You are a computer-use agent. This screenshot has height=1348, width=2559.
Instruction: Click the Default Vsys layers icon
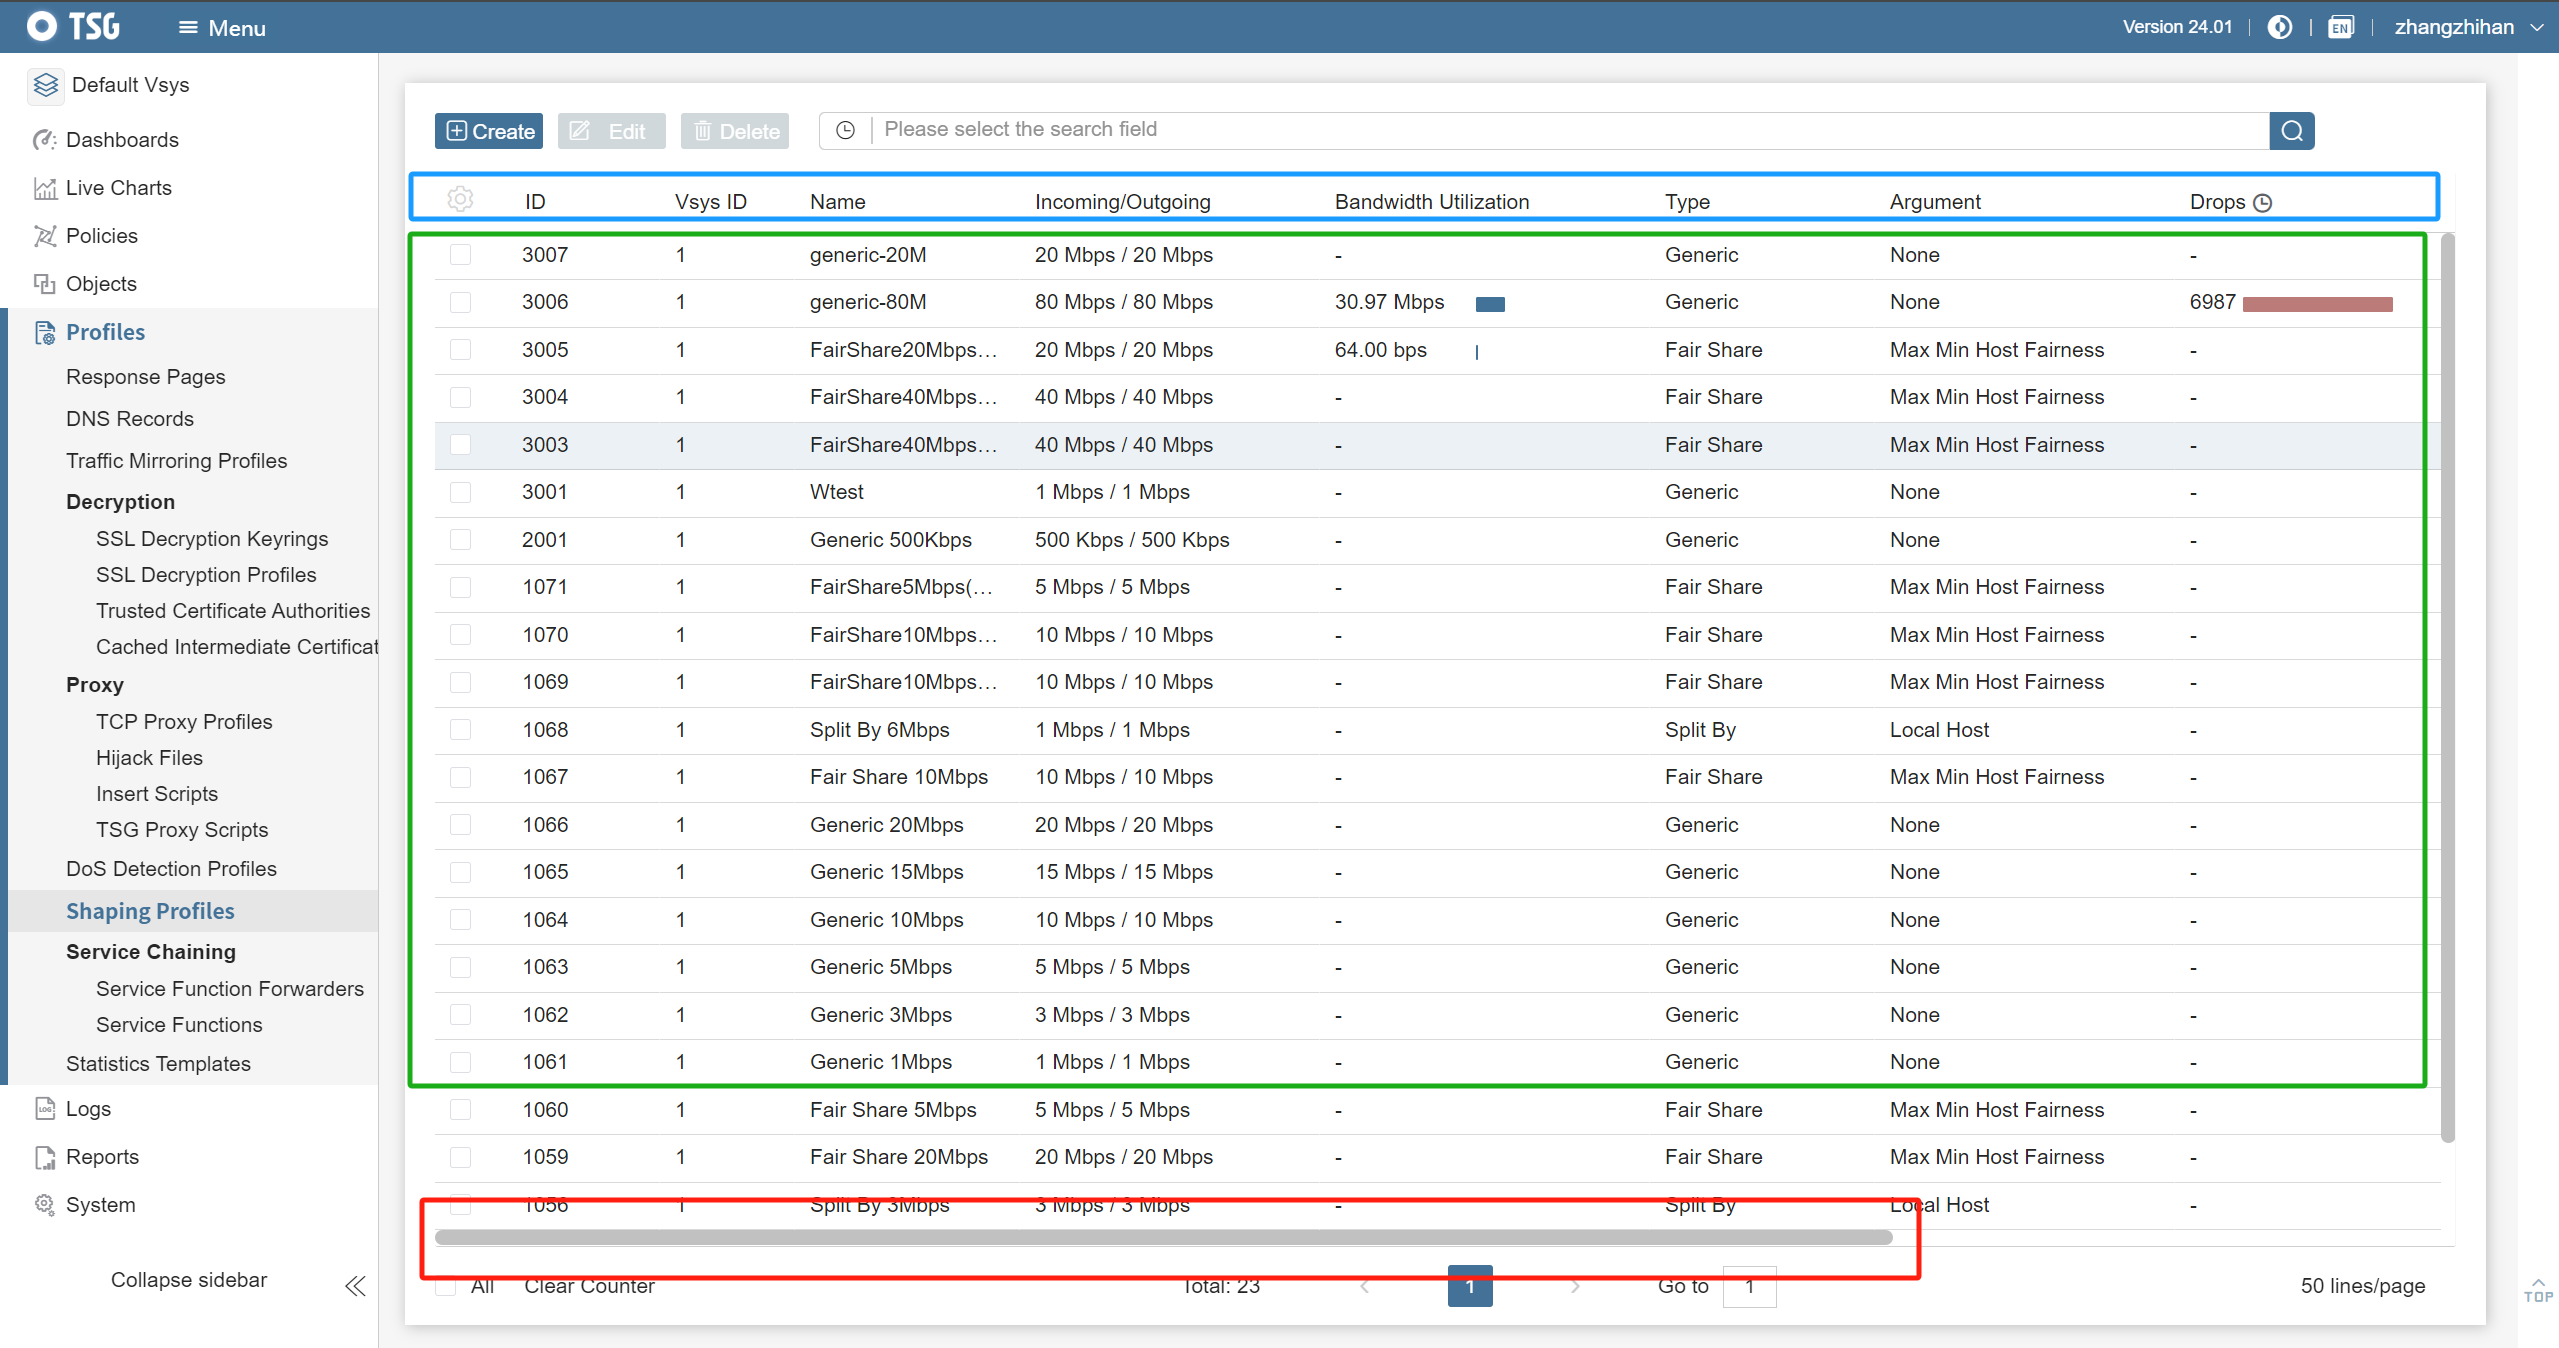(x=45, y=85)
